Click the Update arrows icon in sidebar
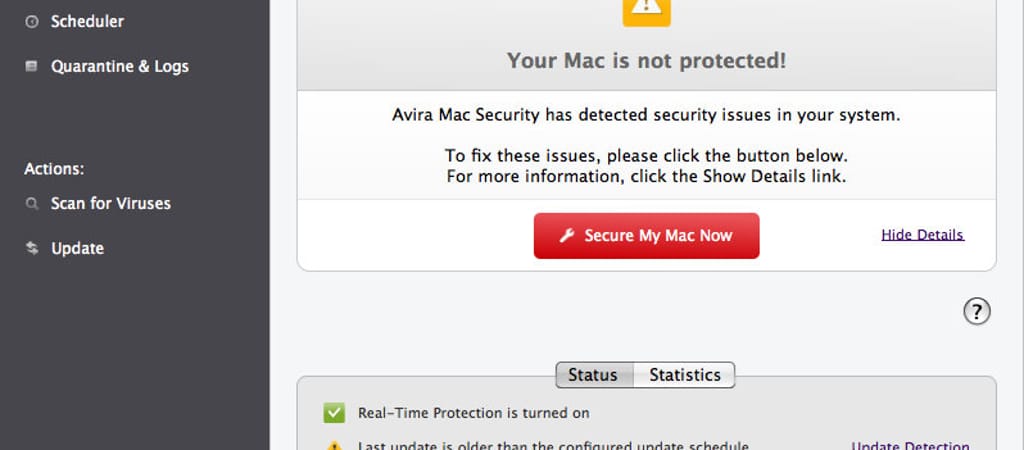Screen dimensions: 1024x450 coord(32,249)
